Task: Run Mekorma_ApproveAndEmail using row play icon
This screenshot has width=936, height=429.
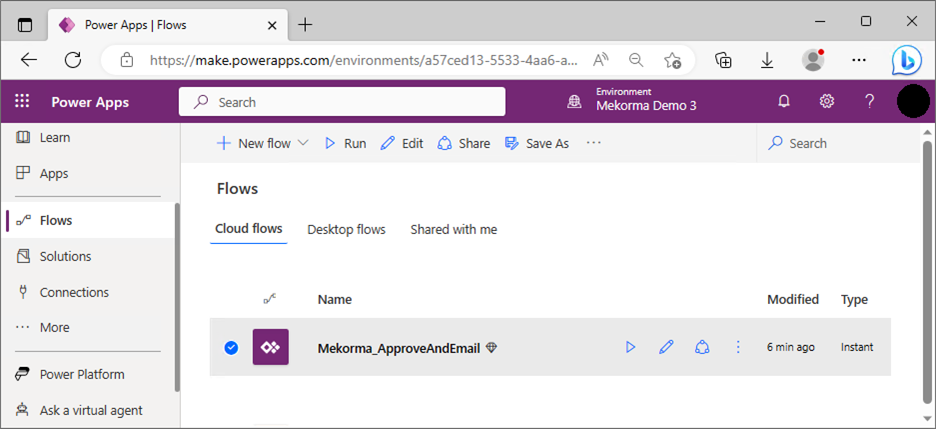Action: coord(630,347)
